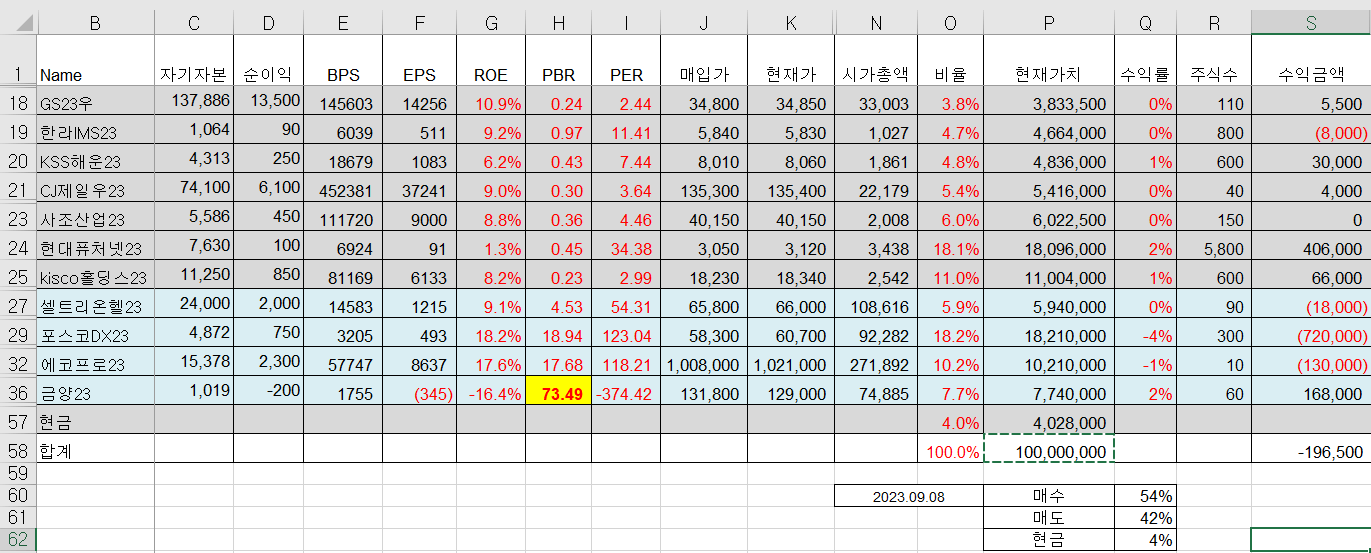Viewport: 1371px width, 553px height.
Task: Click the 자기자본 cell 137,886
Action: tap(194, 102)
